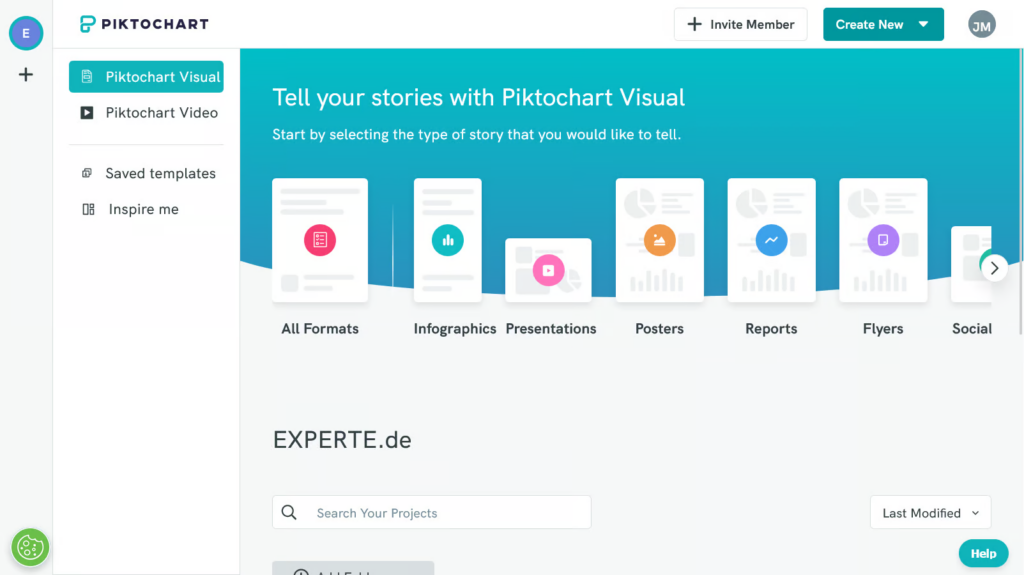
Task: Open Last Modified sort dropdown
Action: pos(930,512)
